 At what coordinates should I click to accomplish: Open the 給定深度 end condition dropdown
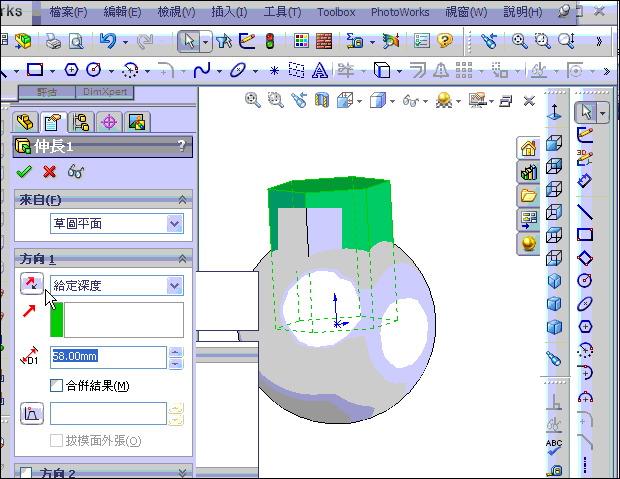point(174,286)
